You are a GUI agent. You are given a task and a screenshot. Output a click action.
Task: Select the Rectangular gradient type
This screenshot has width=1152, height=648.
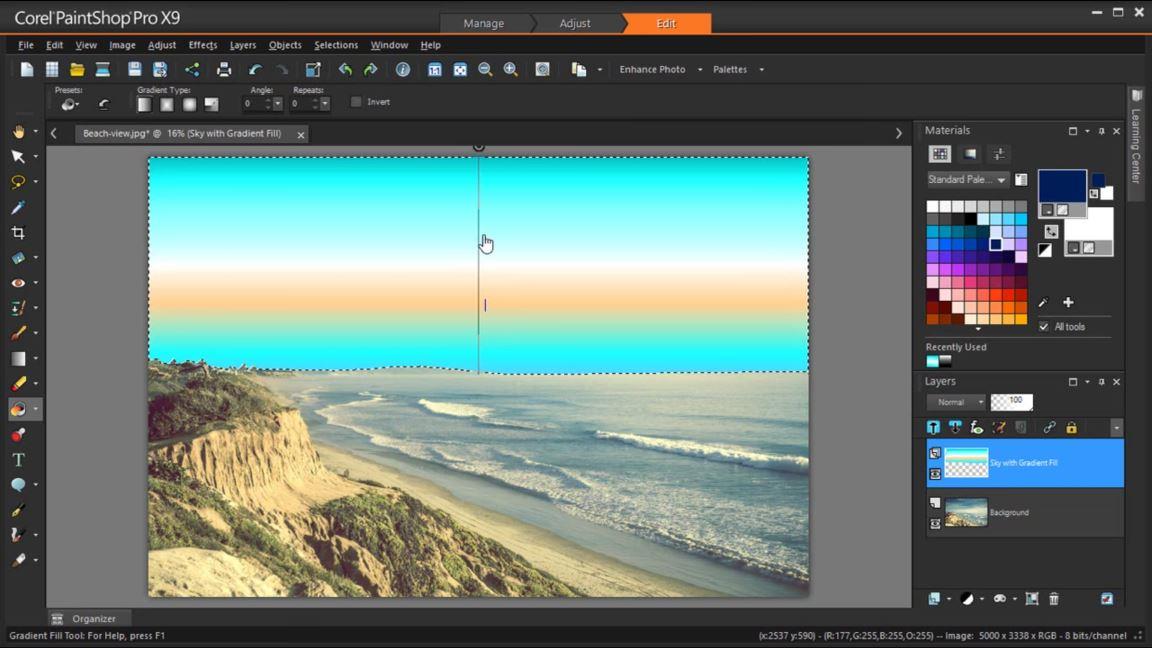click(167, 104)
